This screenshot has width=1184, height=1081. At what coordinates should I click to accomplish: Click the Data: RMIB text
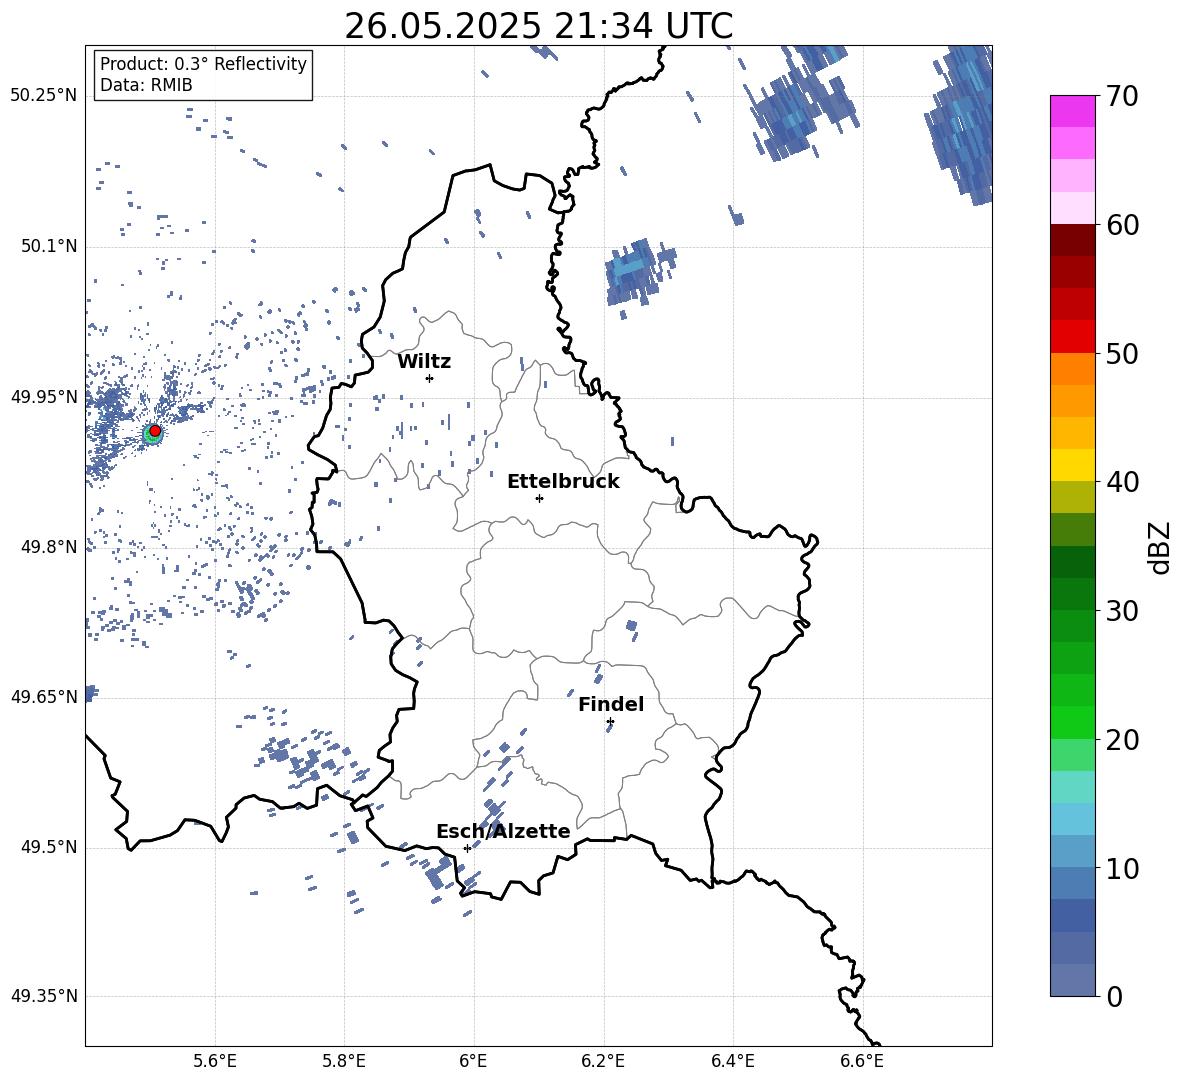coord(146,85)
